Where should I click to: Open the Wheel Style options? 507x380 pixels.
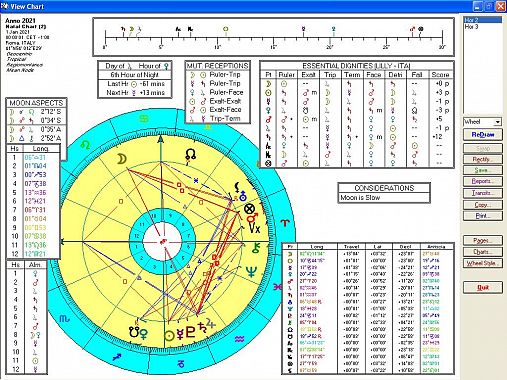click(483, 263)
